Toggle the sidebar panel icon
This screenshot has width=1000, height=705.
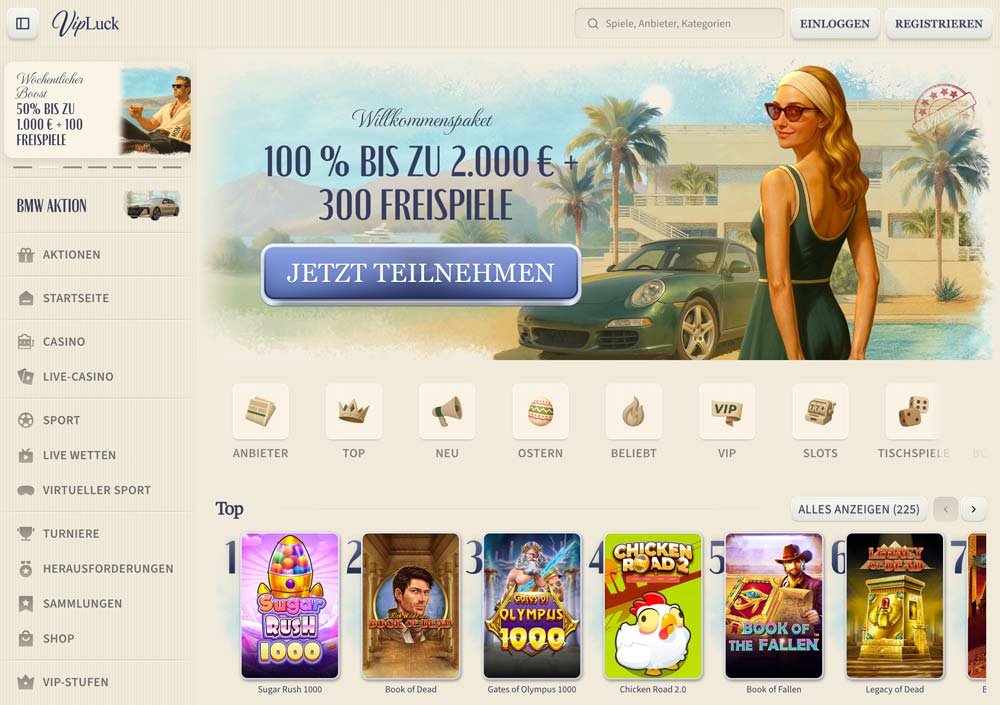pyautogui.click(x=23, y=24)
